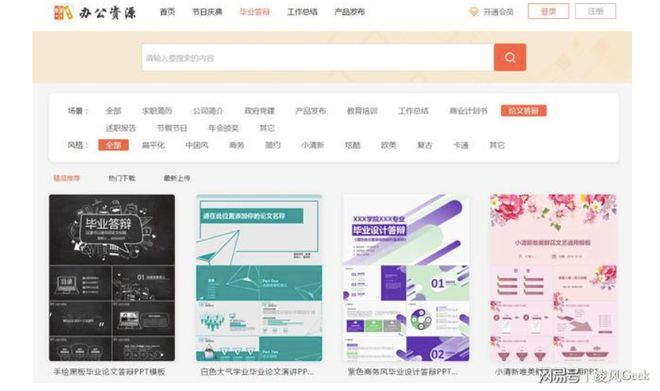Filter scene by 教育培训
Viewport: 660px width, 391px height.
362,111
